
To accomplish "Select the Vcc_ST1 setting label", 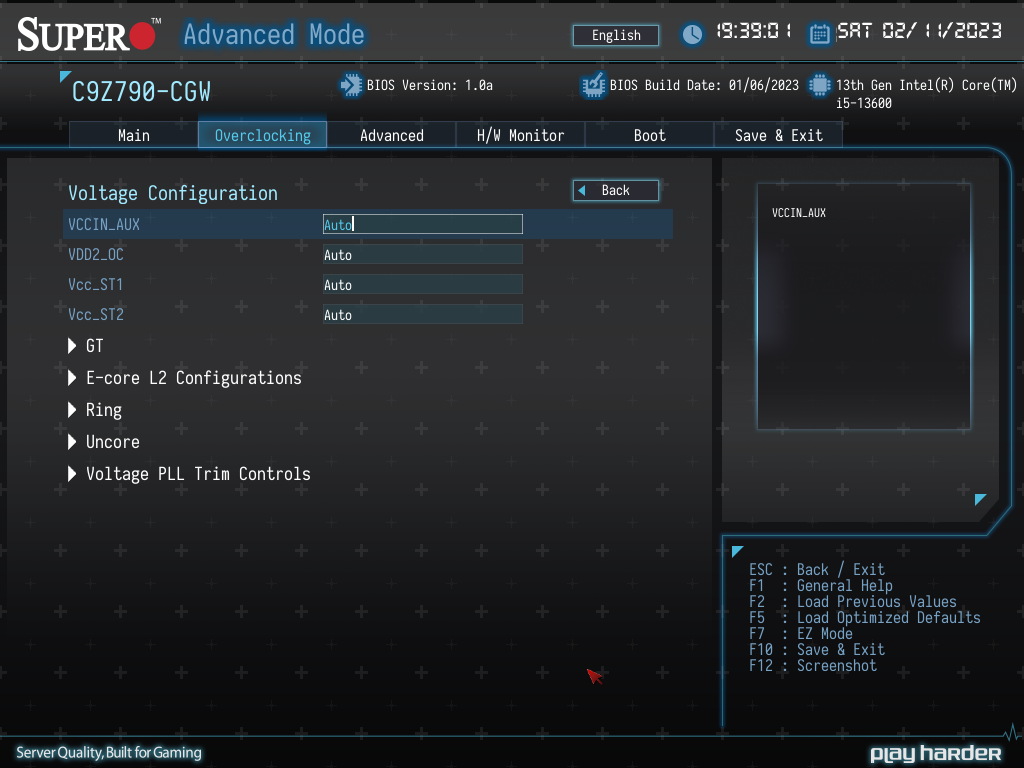I will [96, 285].
